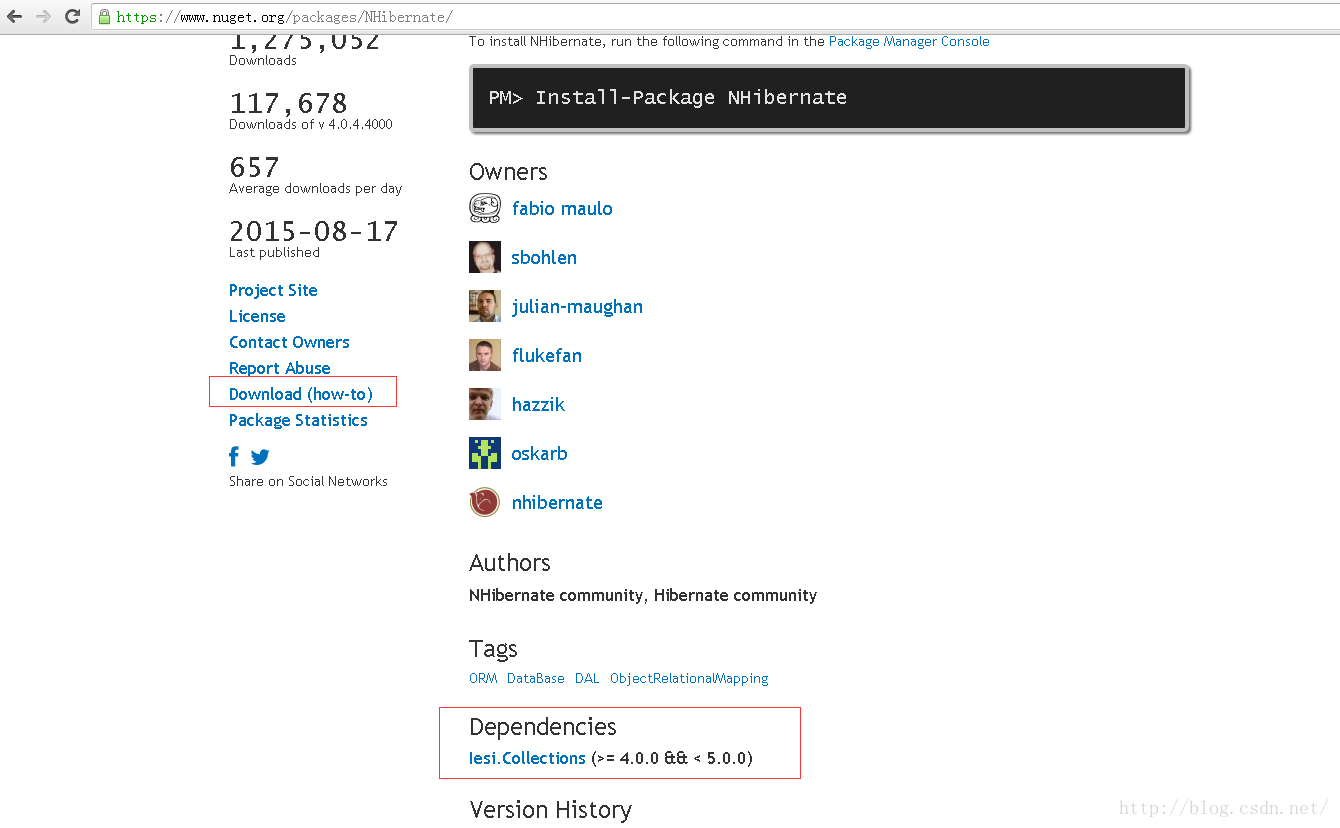Click the Tags heading
Screen dimensions: 1340x828
point(494,650)
